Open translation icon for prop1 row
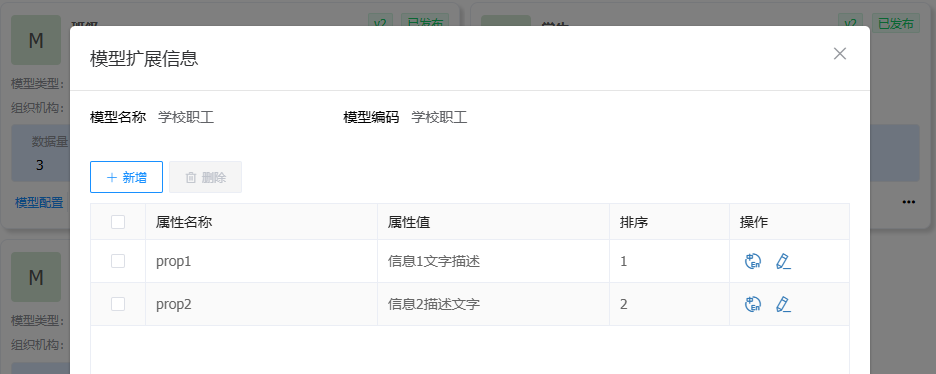936x374 pixels. [753, 261]
